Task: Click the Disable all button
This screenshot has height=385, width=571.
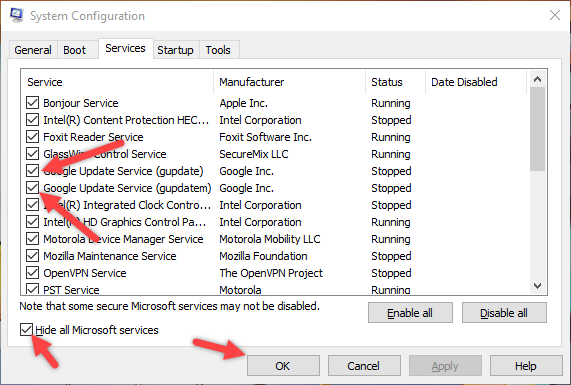Action: coord(504,313)
